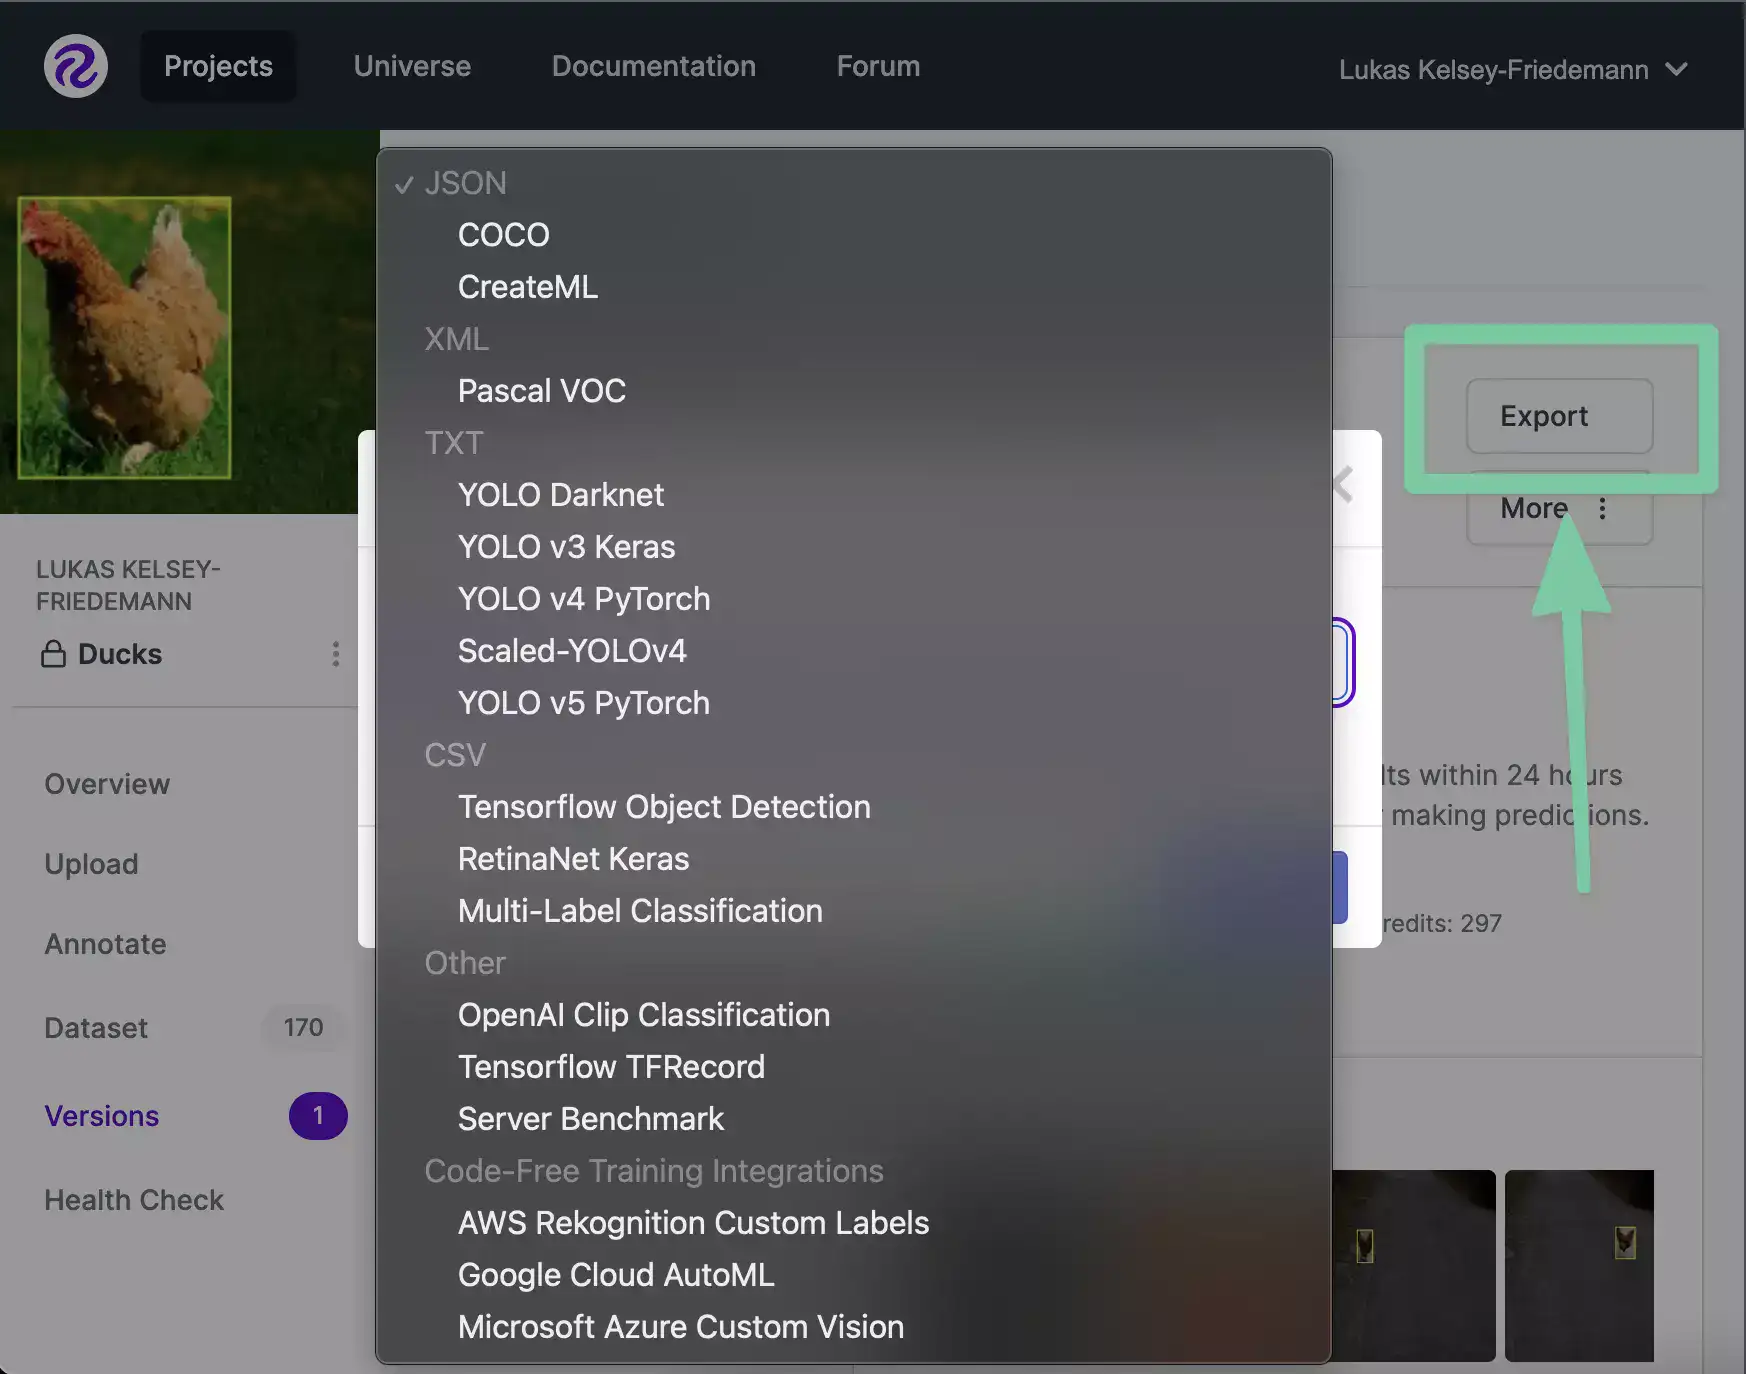The width and height of the screenshot is (1746, 1374).
Task: Open Ducks project options menu
Action: coord(336,654)
